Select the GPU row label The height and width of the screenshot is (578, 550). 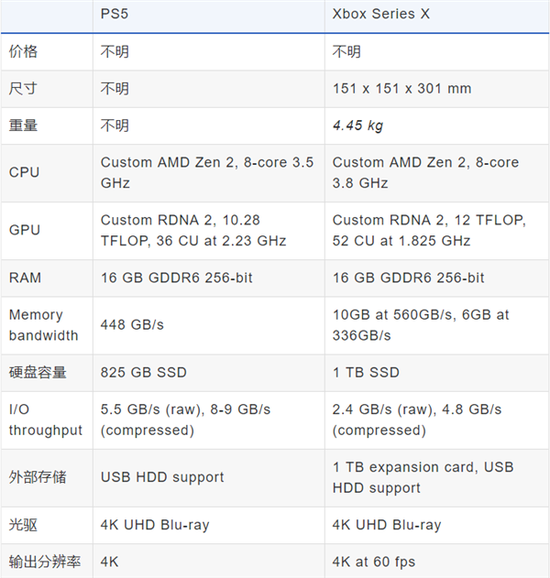[x=24, y=230]
